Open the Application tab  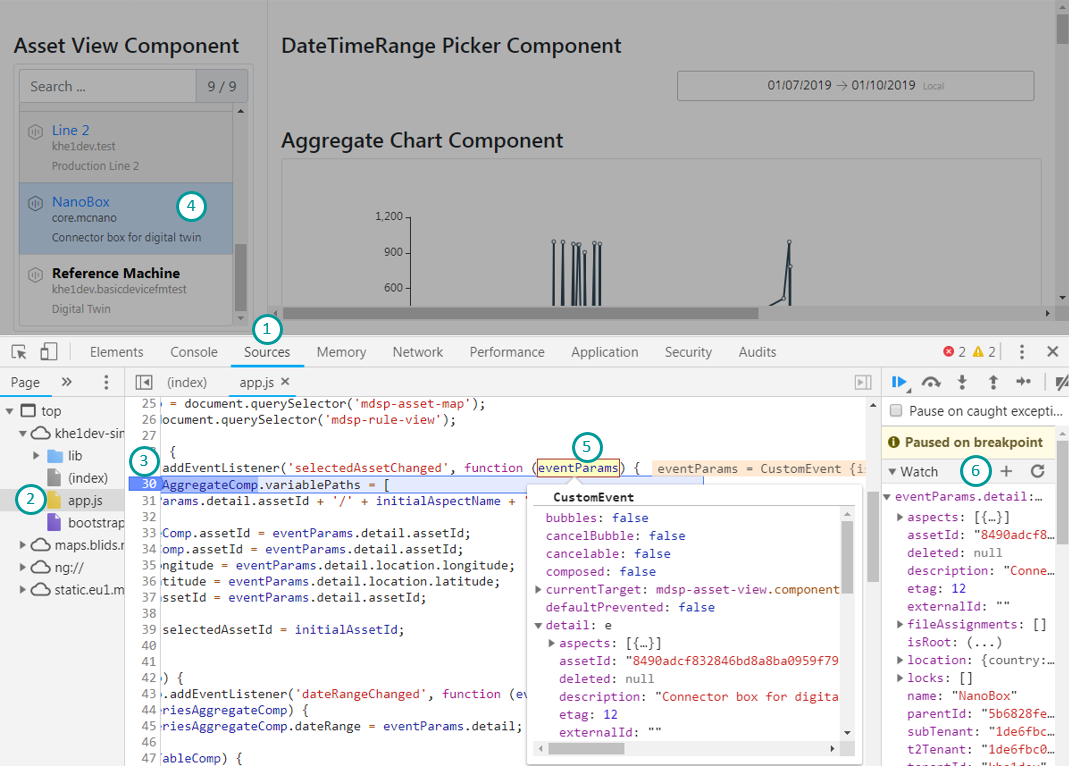(x=605, y=352)
